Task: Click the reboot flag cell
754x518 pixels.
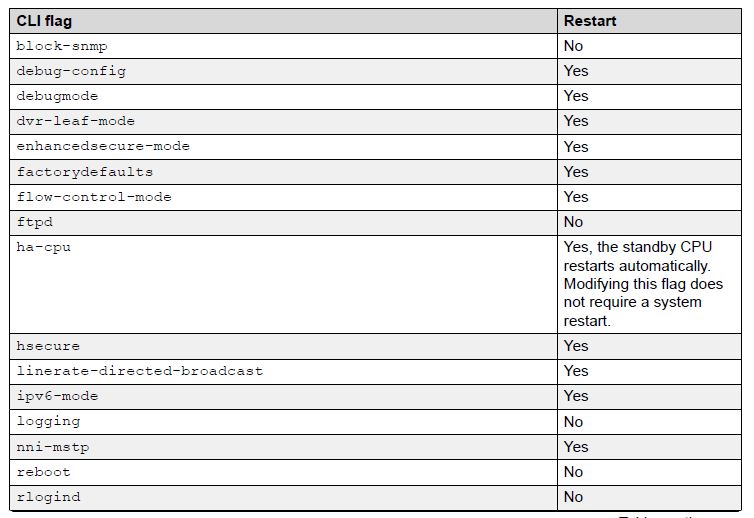Action: point(43,472)
